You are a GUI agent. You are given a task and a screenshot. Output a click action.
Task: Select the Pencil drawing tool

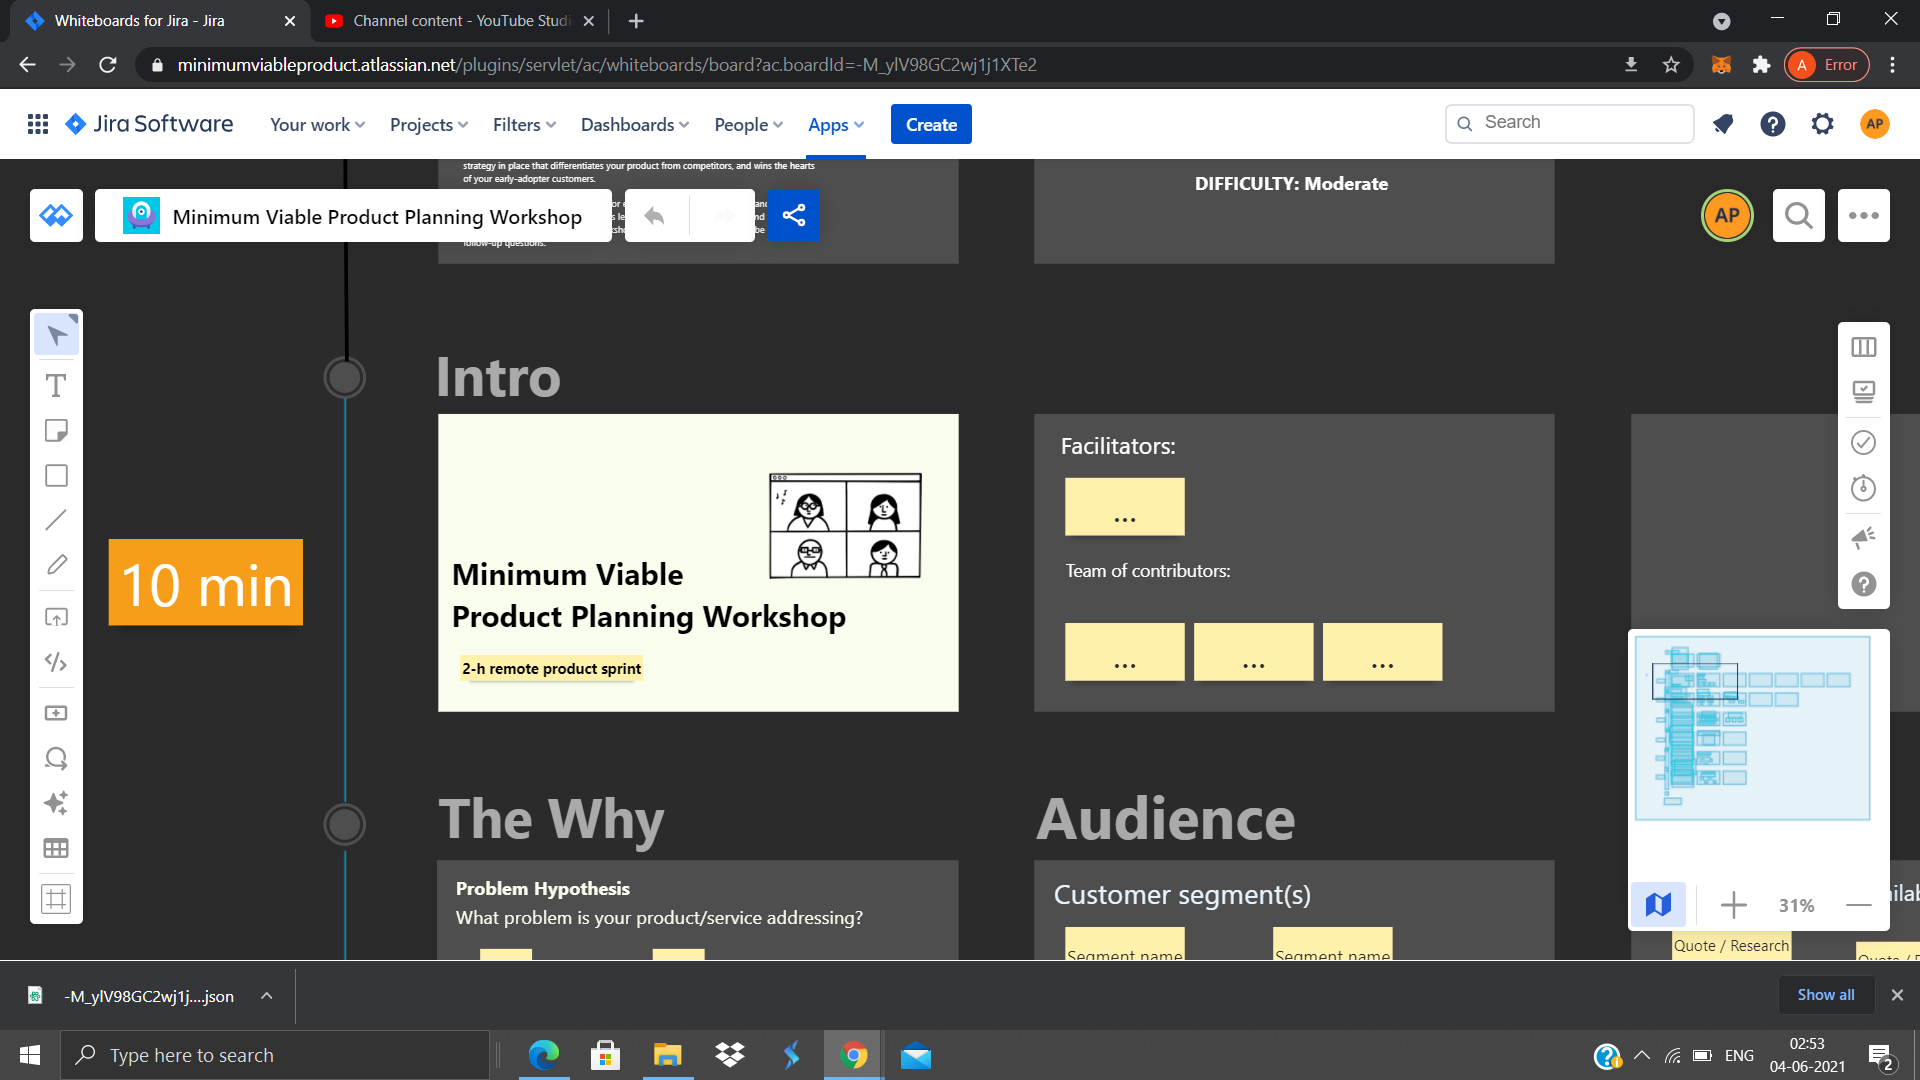click(56, 565)
